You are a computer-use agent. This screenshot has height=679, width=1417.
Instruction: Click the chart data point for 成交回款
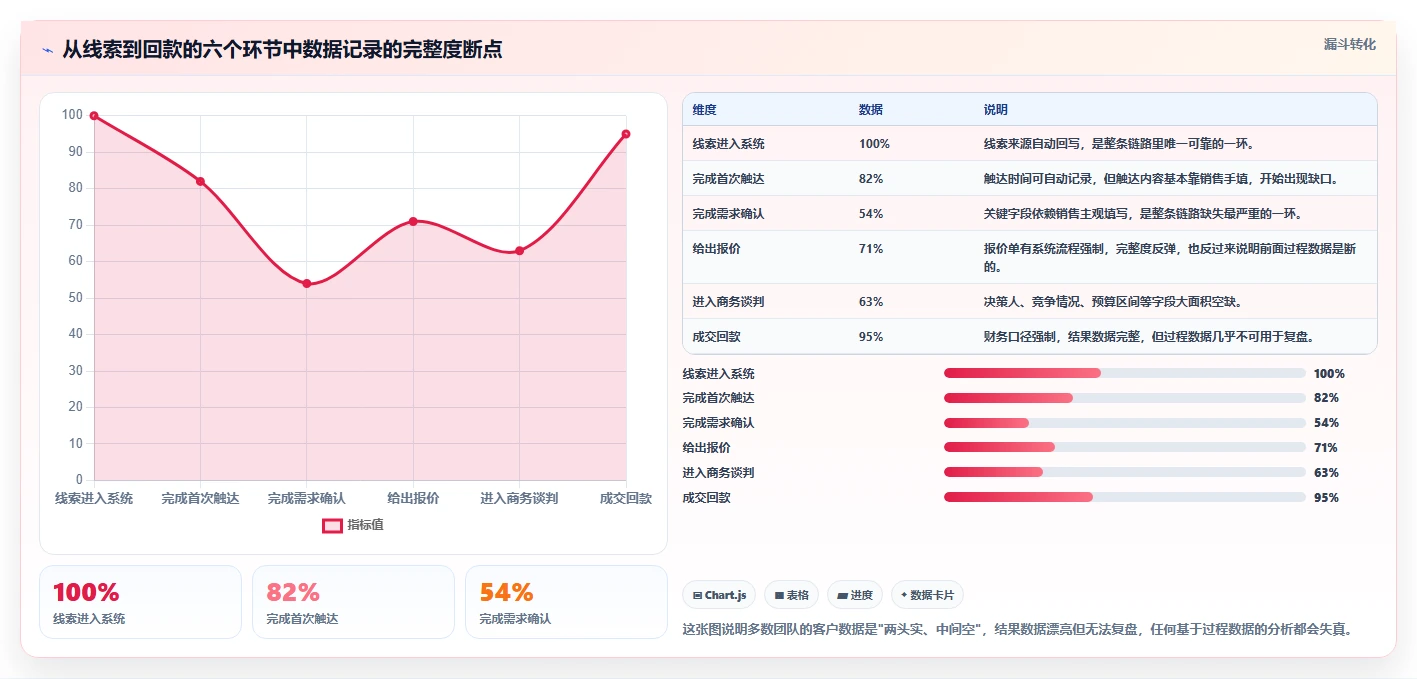click(626, 134)
